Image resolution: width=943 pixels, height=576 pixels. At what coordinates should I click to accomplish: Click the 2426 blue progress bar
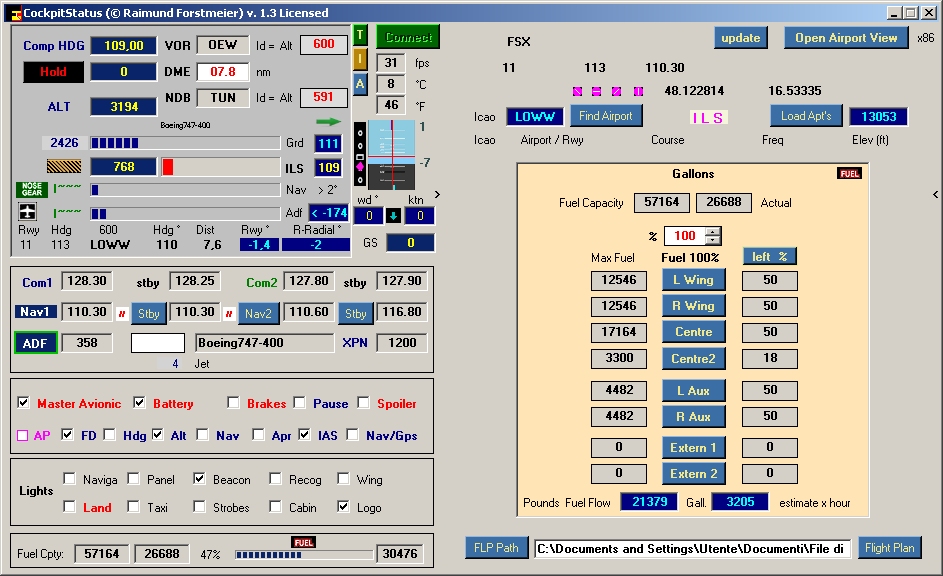point(185,142)
